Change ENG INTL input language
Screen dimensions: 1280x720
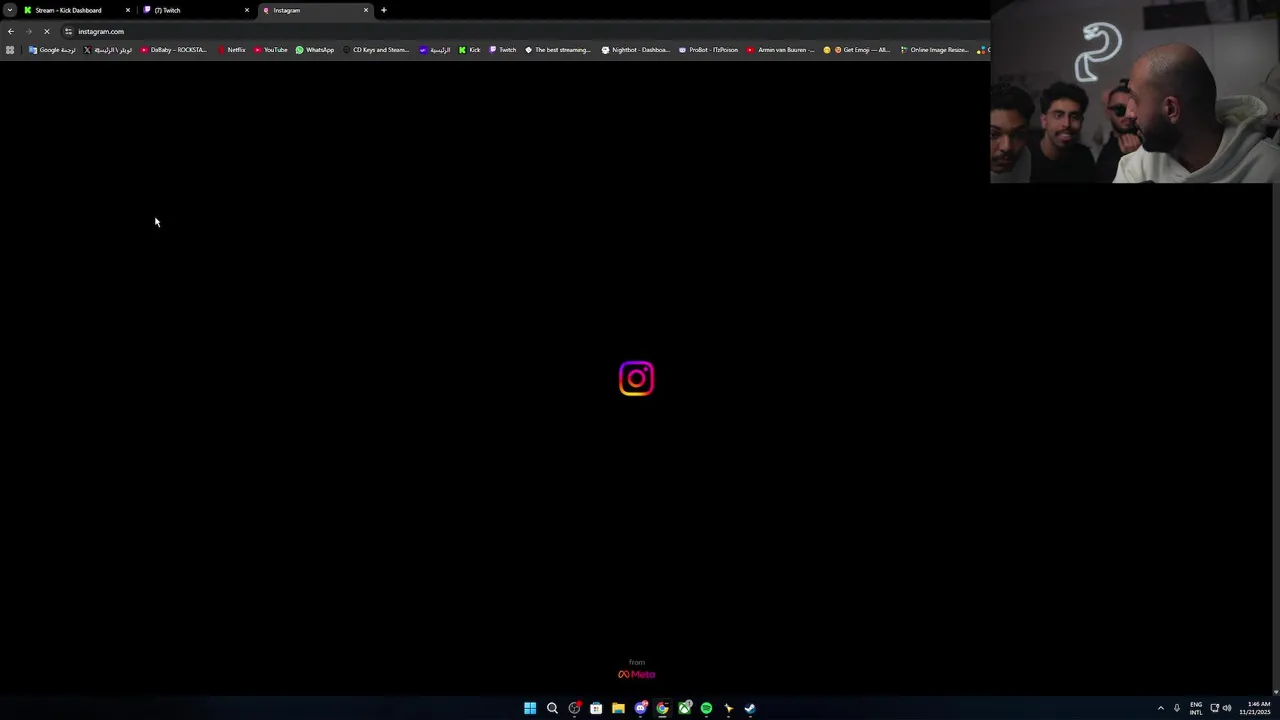[x=1196, y=708]
